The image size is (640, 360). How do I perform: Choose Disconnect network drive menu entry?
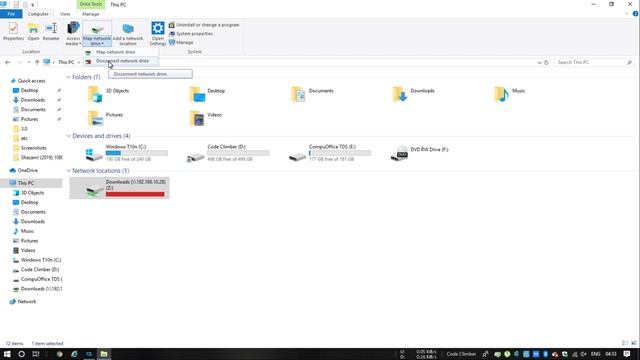pyautogui.click(x=120, y=61)
